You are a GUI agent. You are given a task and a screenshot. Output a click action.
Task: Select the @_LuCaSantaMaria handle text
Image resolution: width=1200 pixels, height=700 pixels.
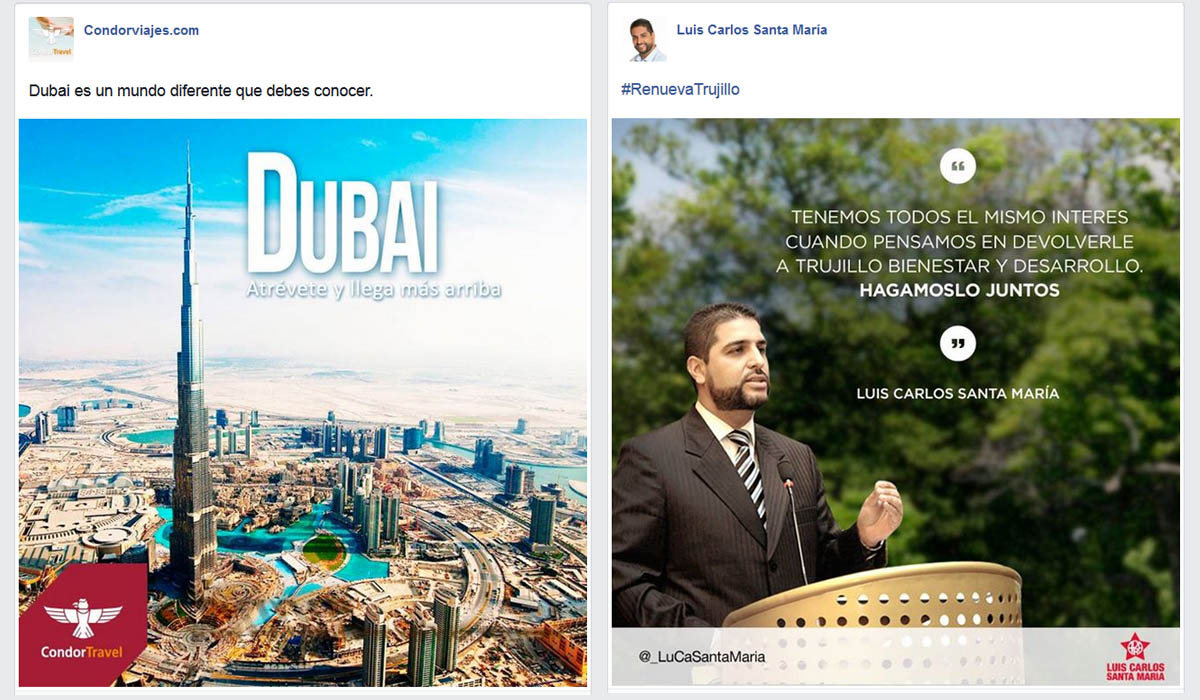702,657
